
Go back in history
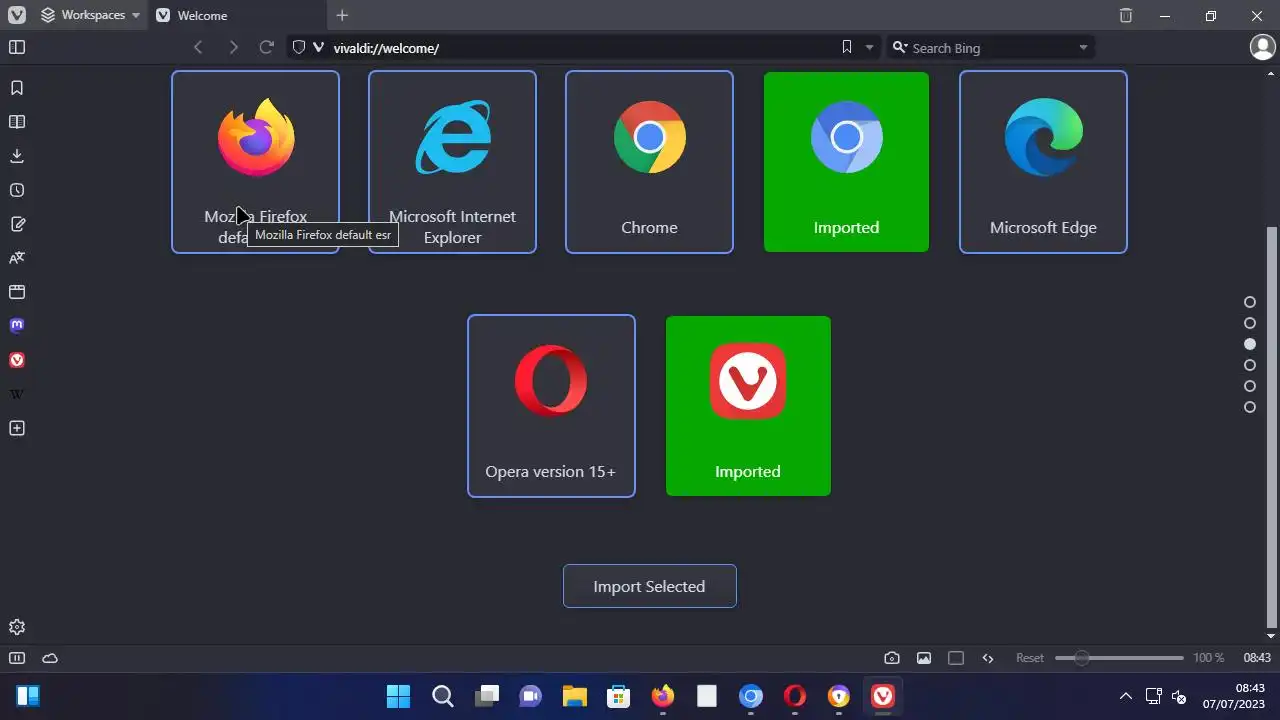click(x=198, y=47)
